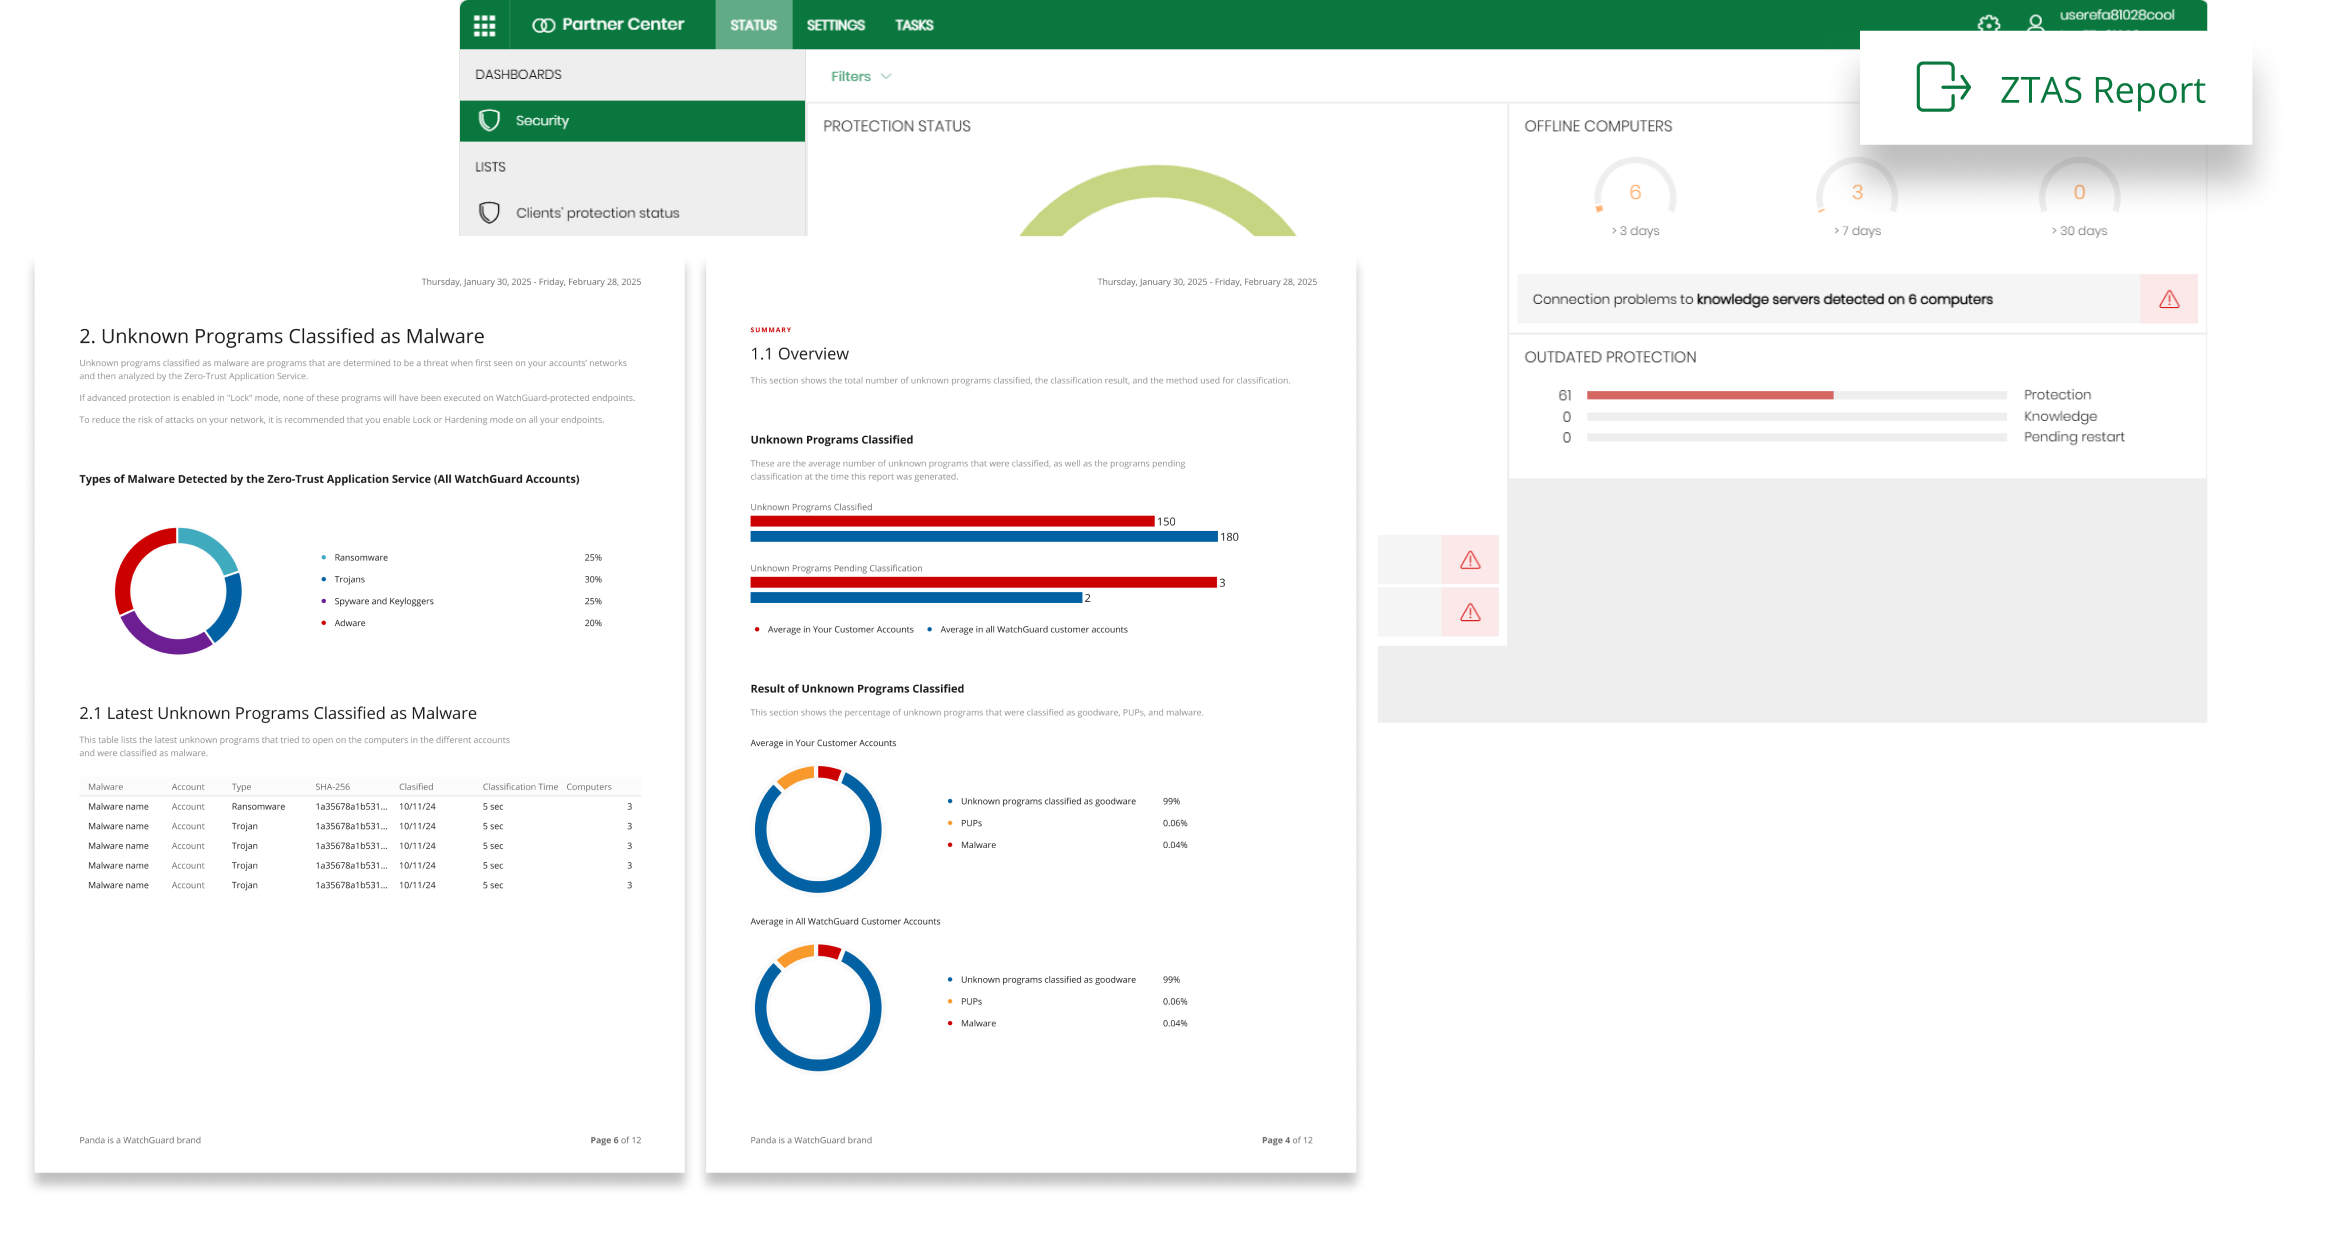Open Clients' protection status list
2340x1242 pixels.
(x=597, y=213)
